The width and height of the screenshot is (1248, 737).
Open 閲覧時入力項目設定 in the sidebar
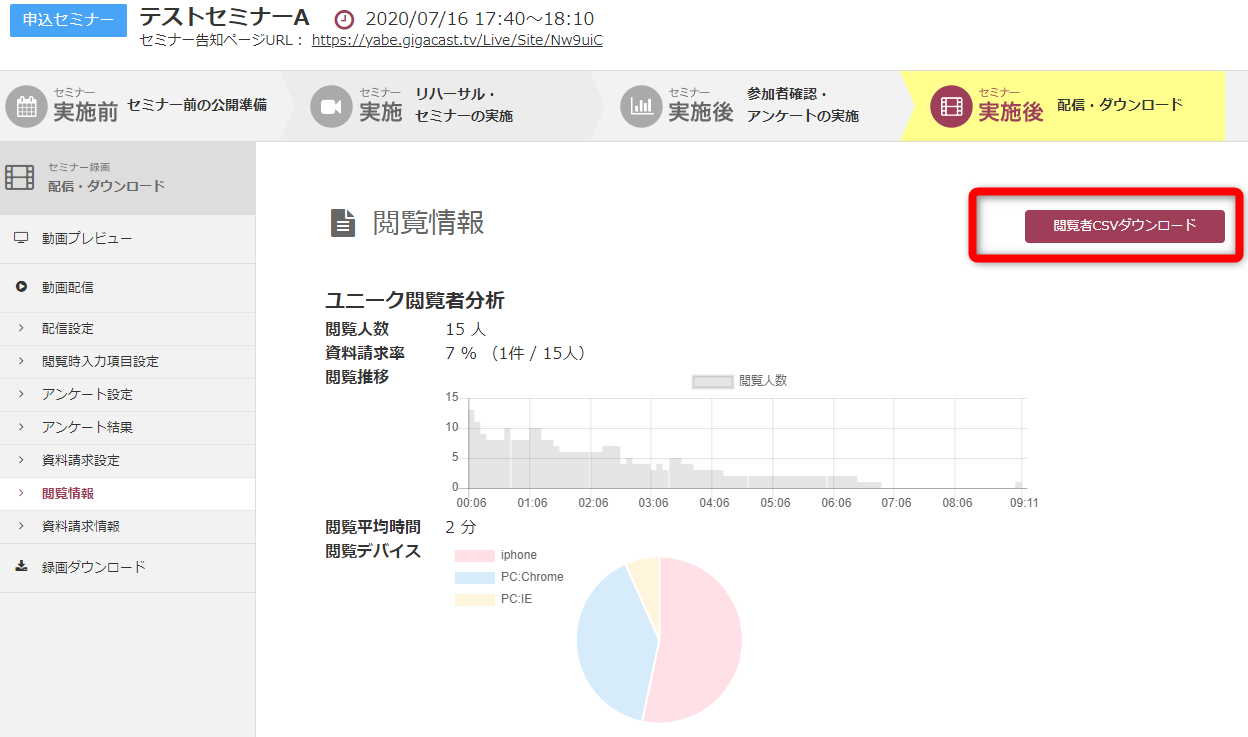tap(100, 361)
